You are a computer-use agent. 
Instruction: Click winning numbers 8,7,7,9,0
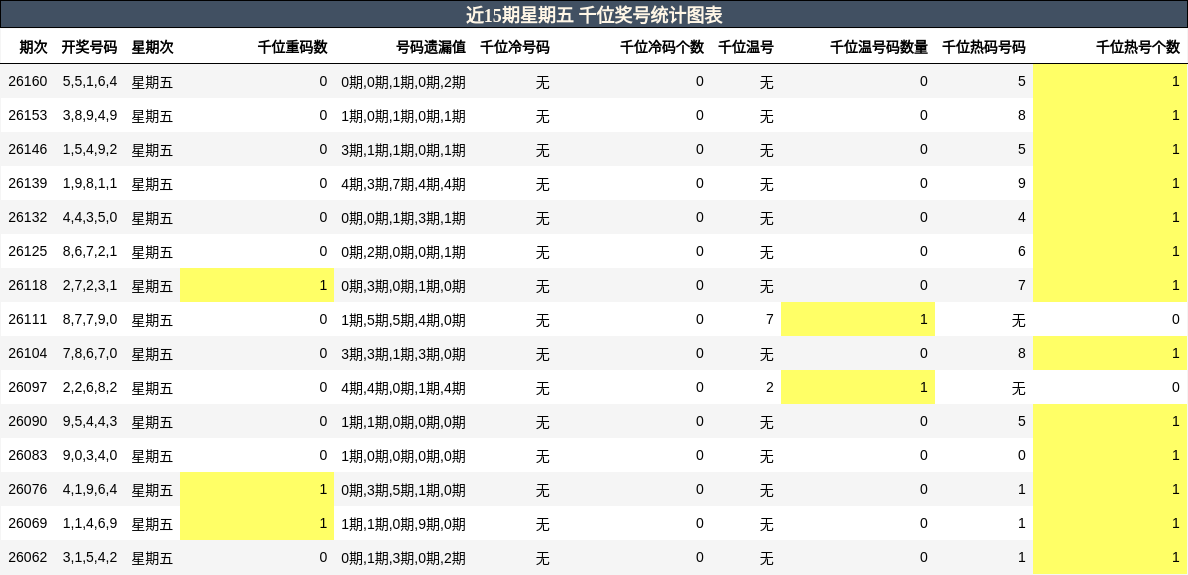90,319
